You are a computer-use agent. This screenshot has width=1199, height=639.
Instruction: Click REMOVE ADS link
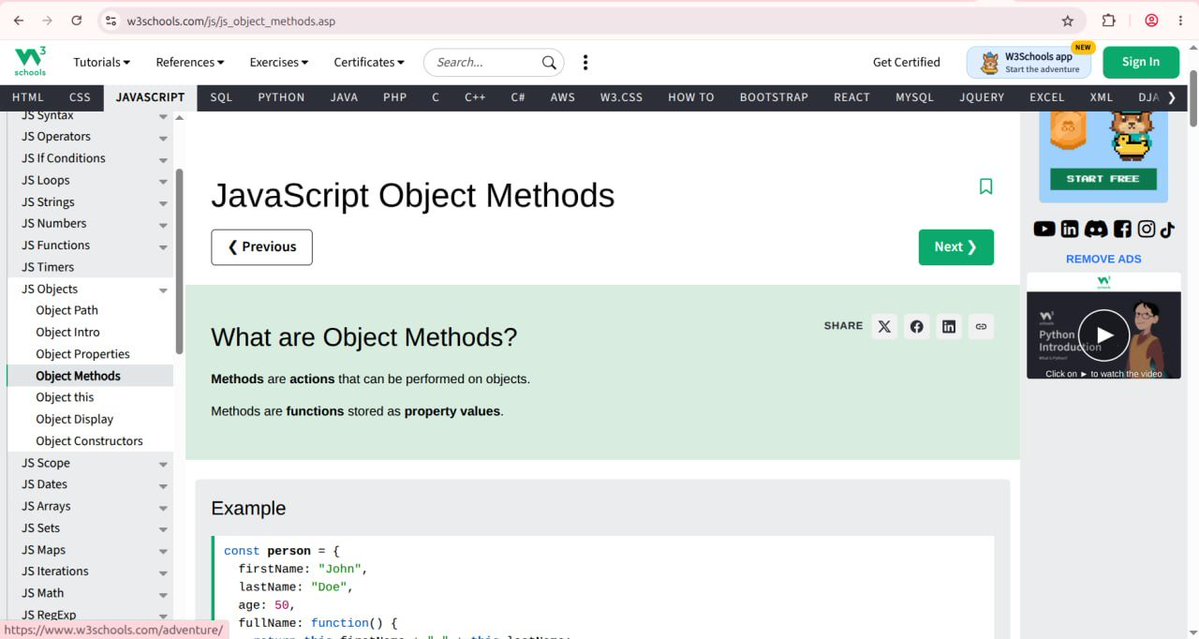(1103, 259)
